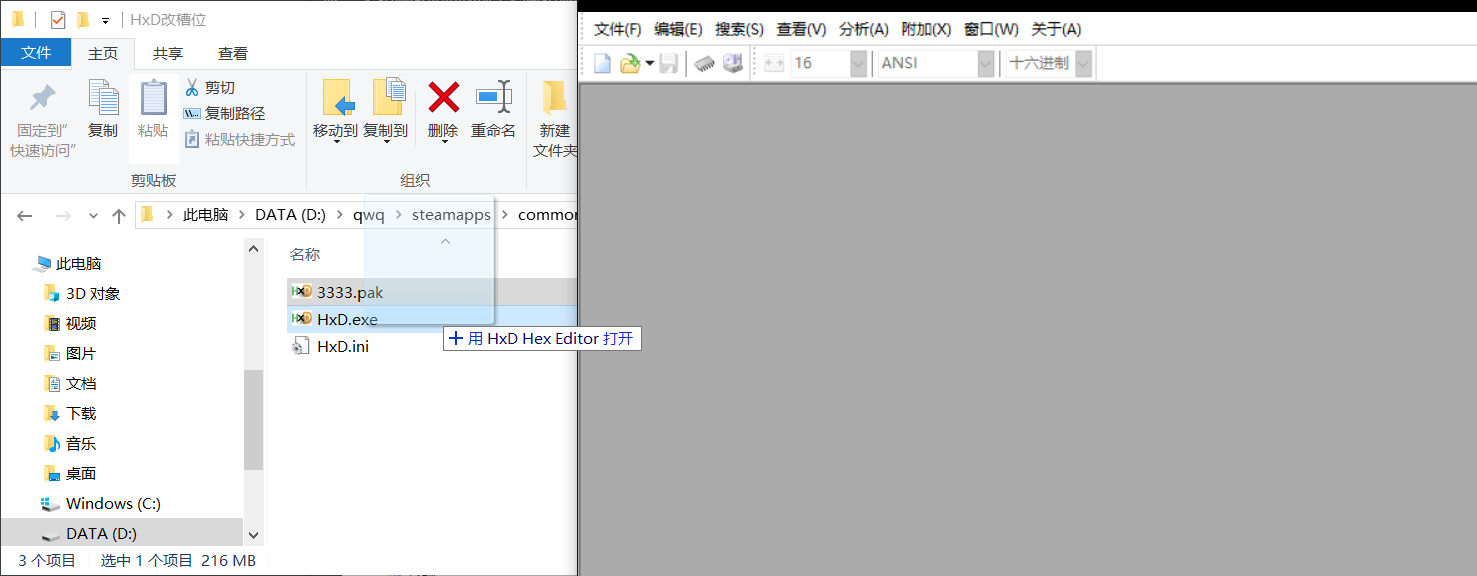Open the HxD 搜索(S) menu
This screenshot has height=576, width=1477.
[739, 29]
